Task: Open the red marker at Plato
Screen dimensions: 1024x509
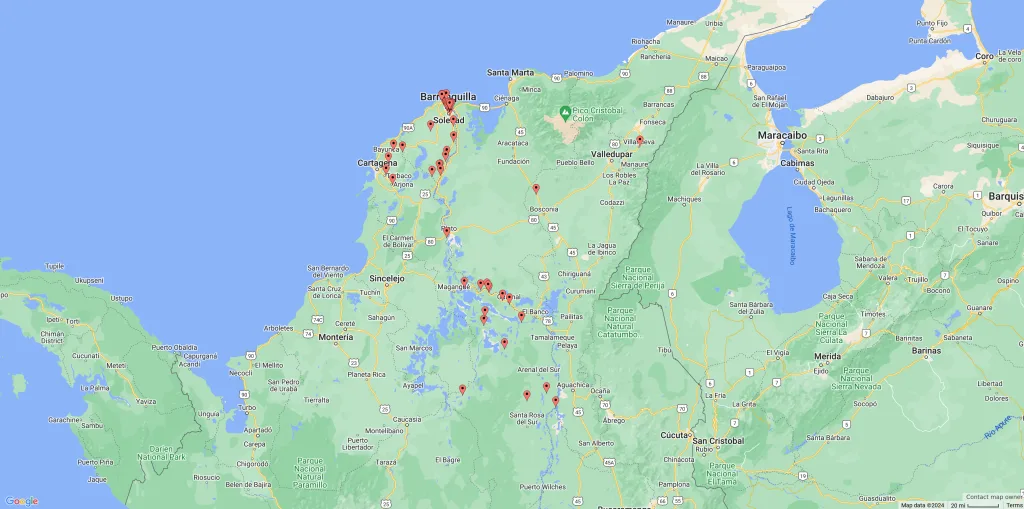Action: (x=447, y=232)
